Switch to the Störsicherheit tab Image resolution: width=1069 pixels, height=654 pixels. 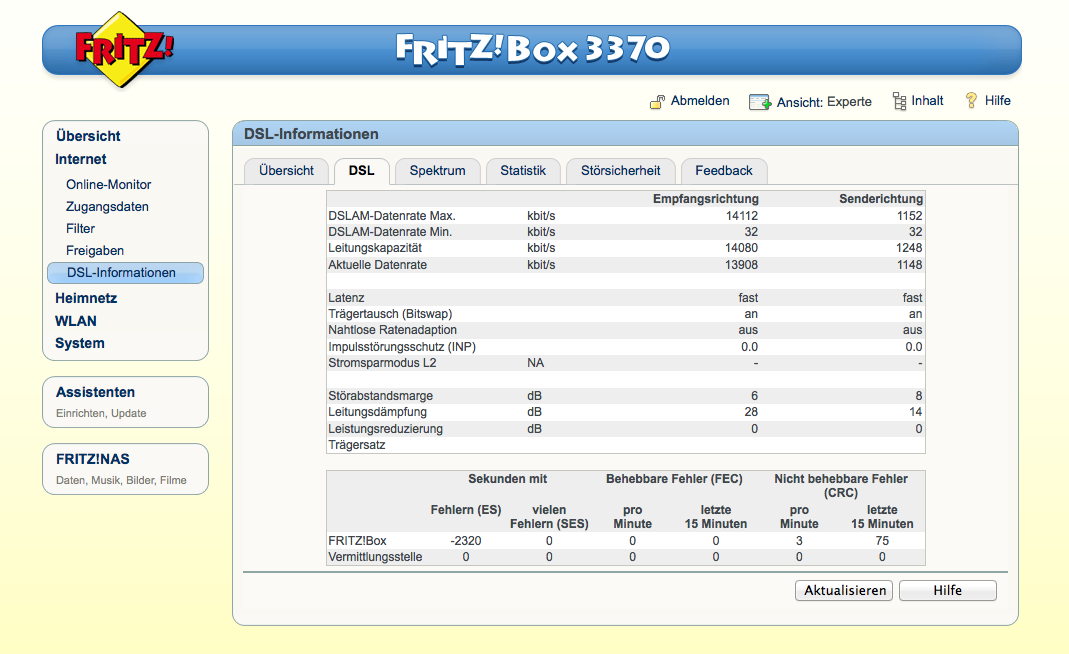[620, 171]
